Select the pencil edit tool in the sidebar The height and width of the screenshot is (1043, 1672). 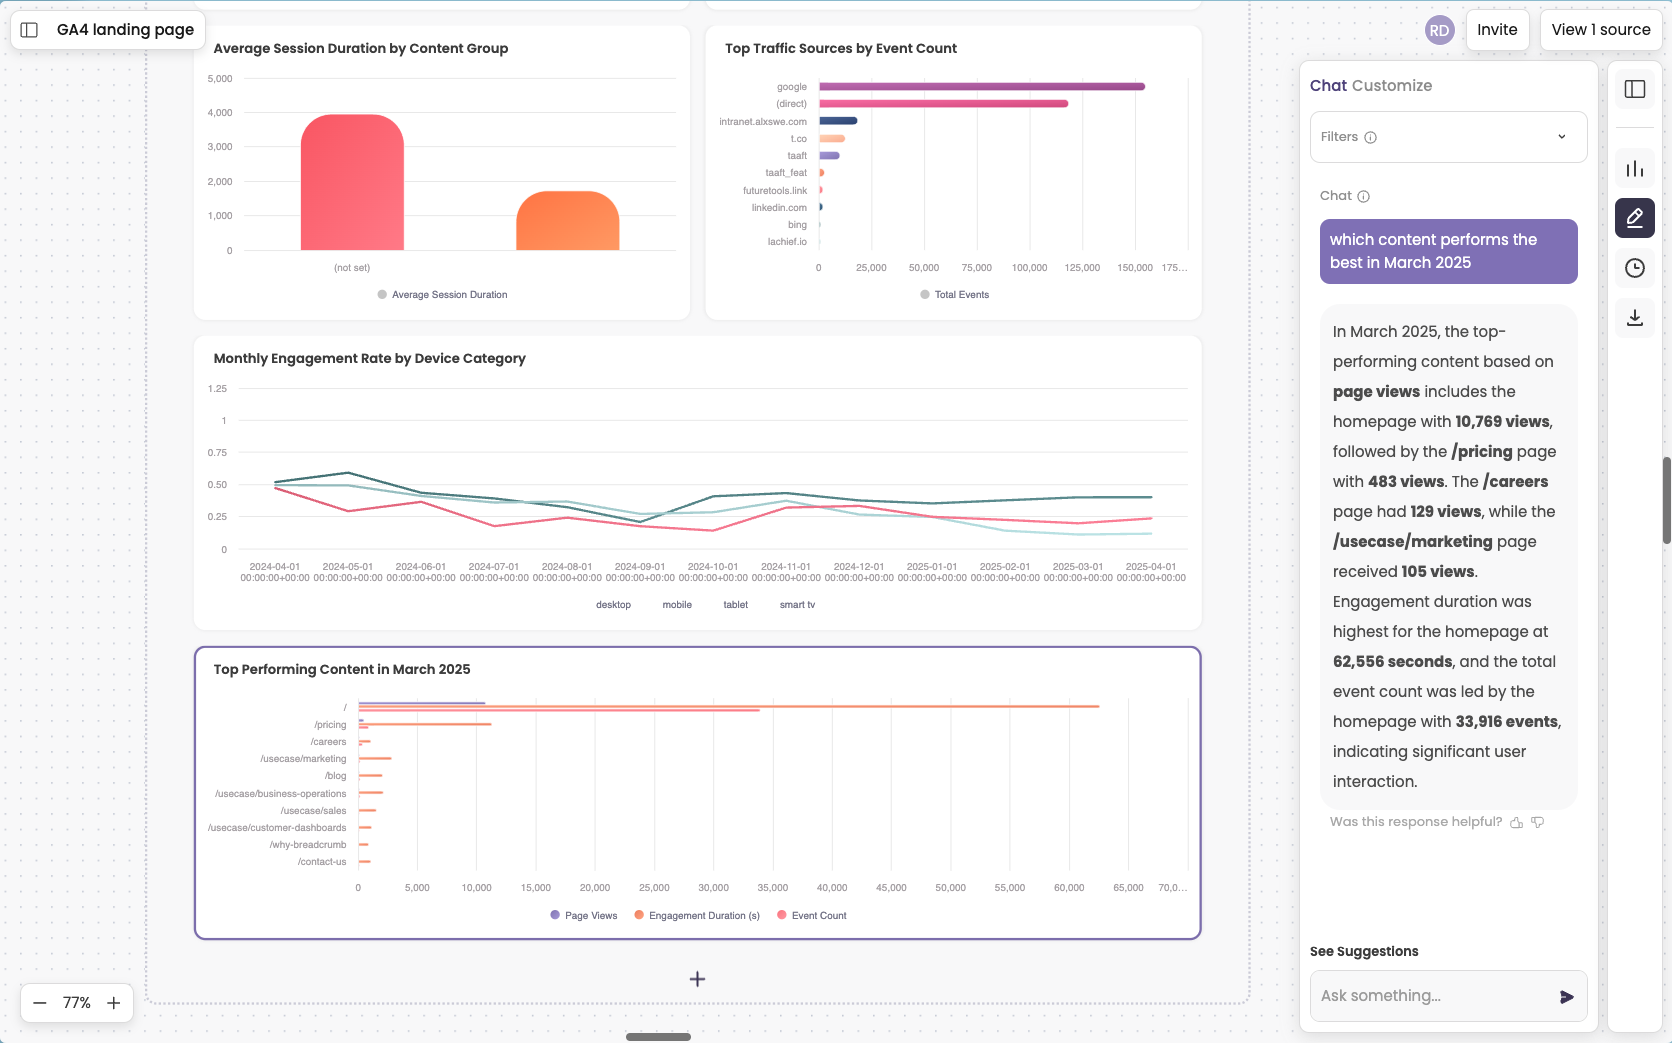coord(1634,218)
